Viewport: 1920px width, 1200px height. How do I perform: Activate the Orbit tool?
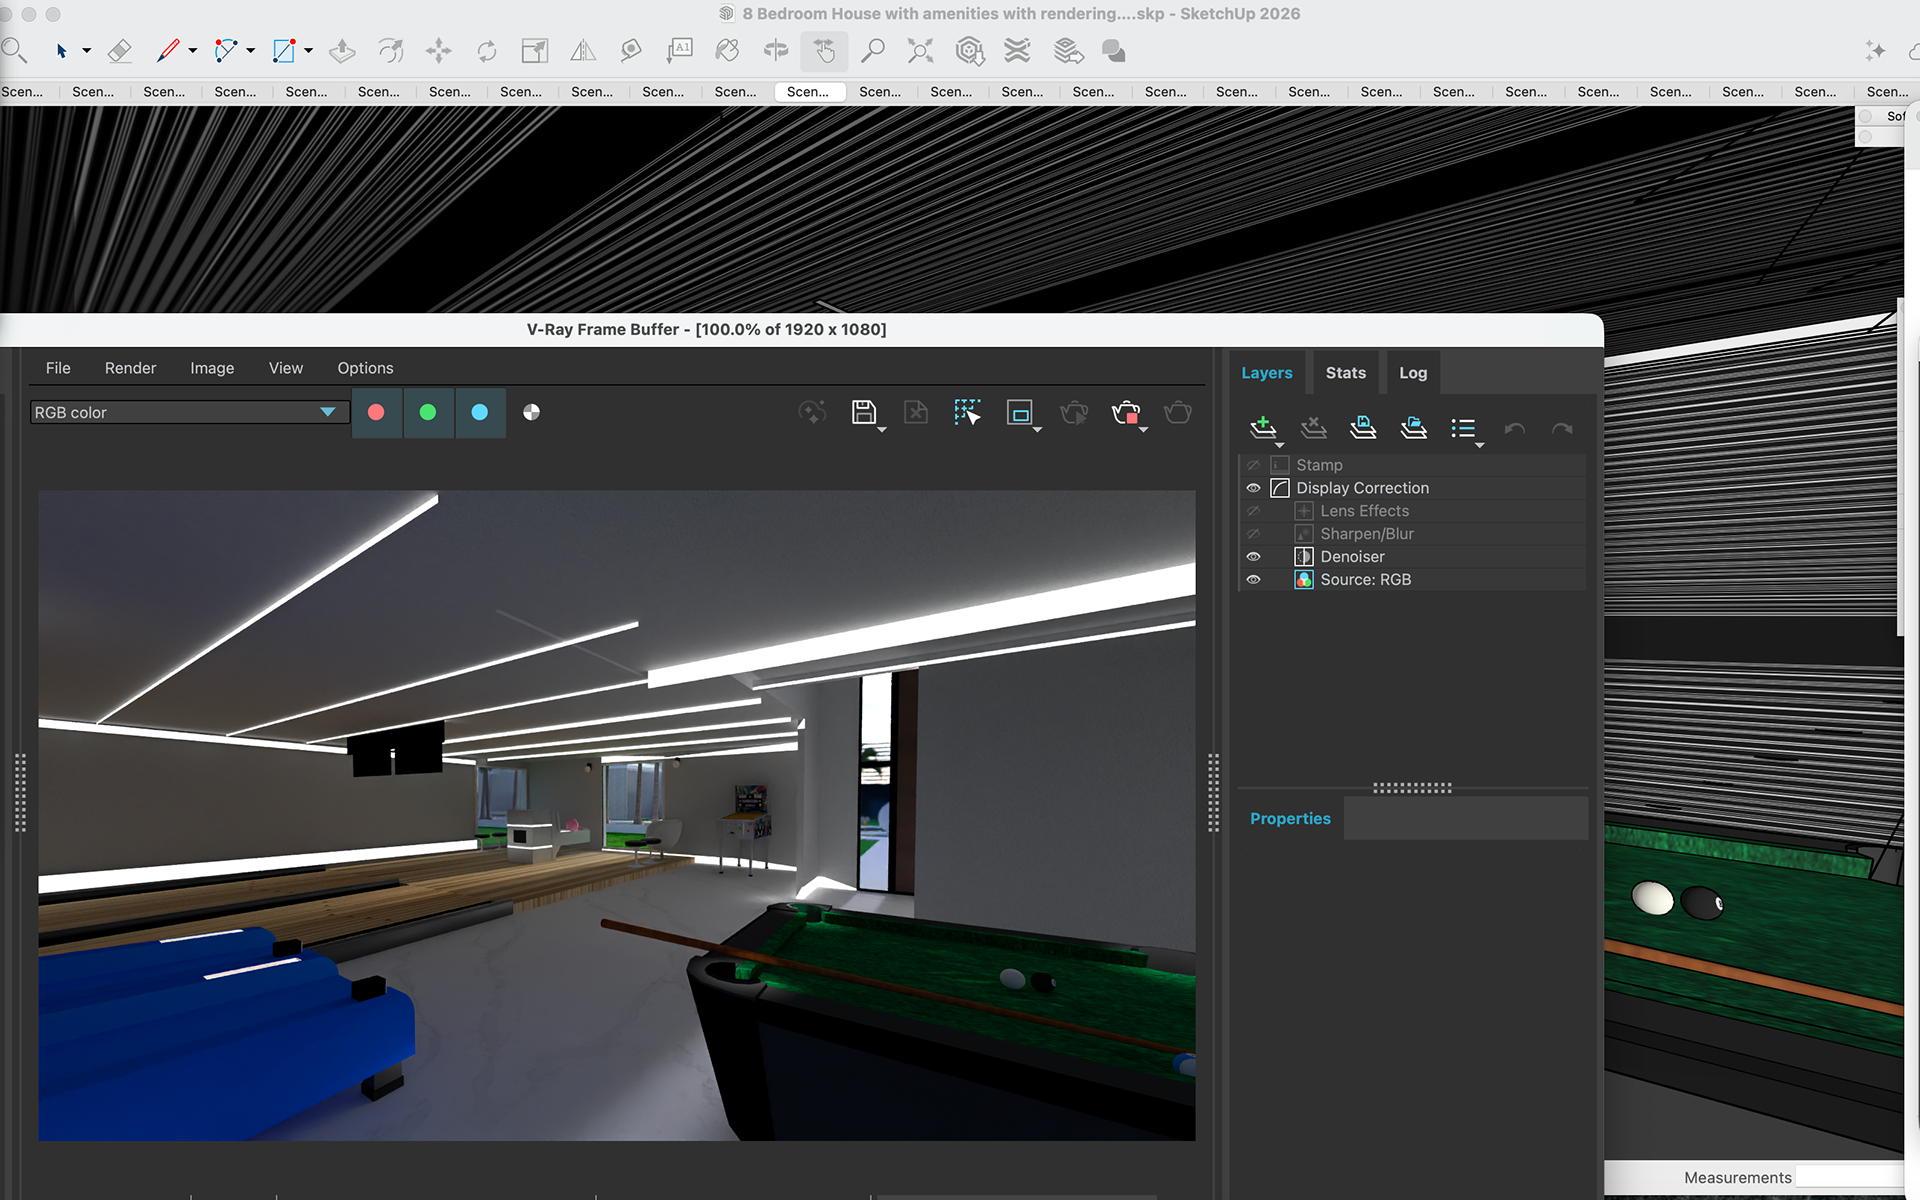[776, 51]
